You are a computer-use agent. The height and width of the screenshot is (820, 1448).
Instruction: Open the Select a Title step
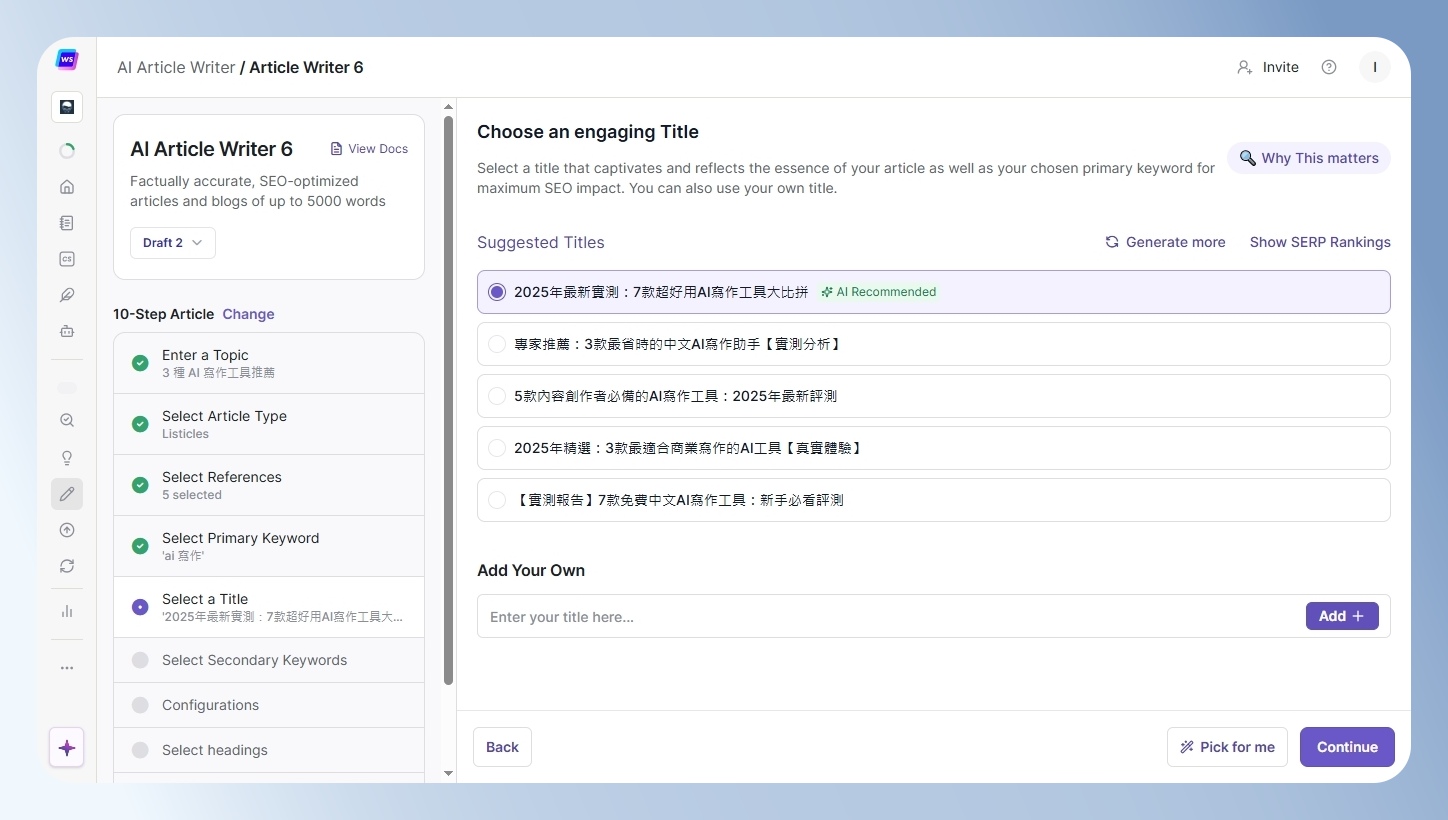click(269, 607)
